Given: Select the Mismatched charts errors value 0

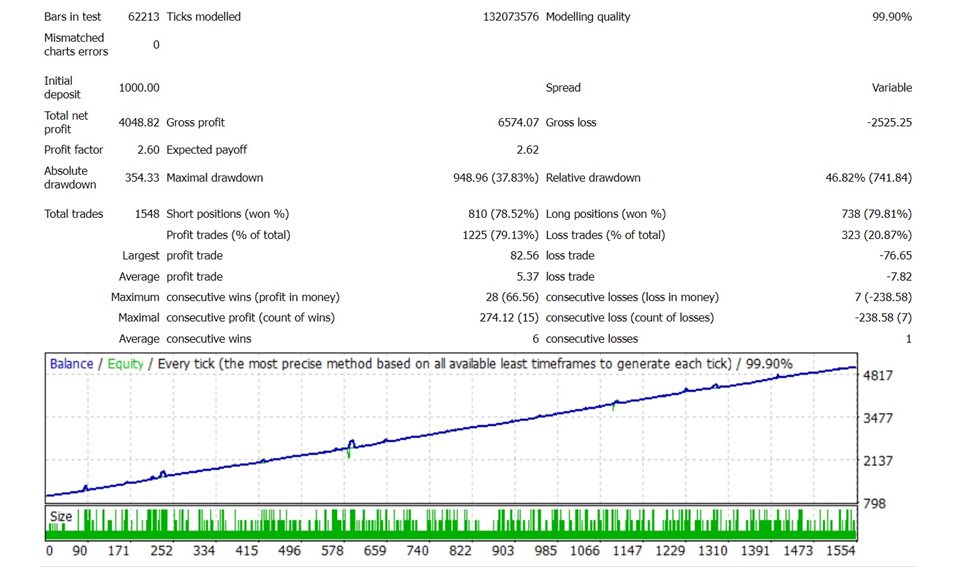Looking at the screenshot, I should point(156,45).
